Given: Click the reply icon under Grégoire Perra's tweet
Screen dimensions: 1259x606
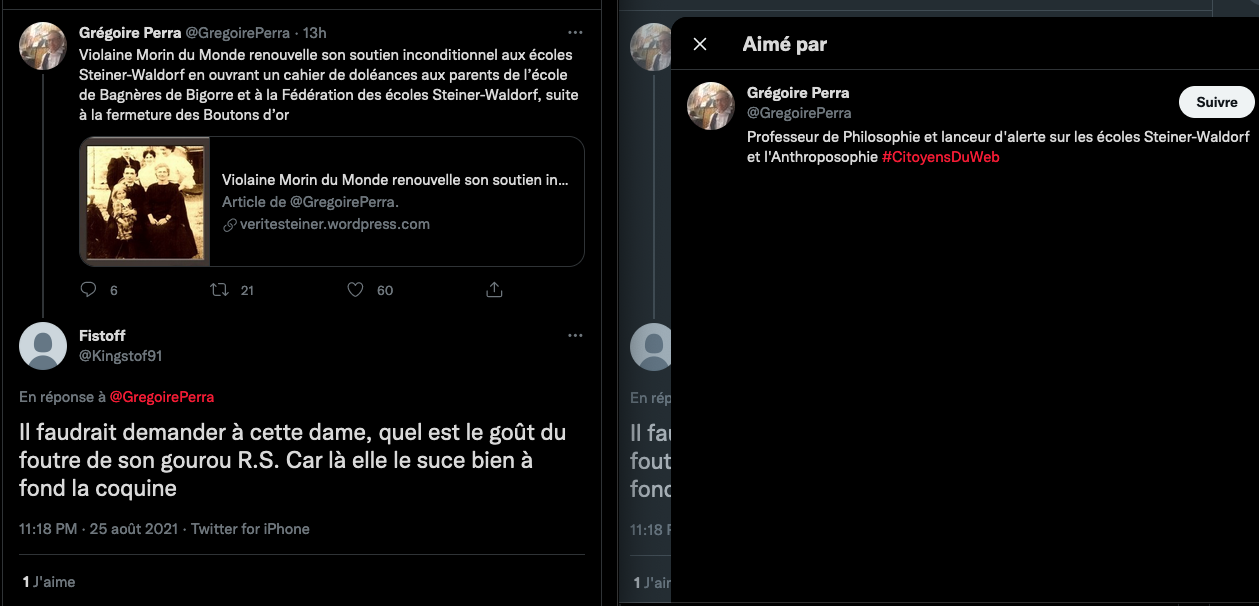Looking at the screenshot, I should point(88,290).
